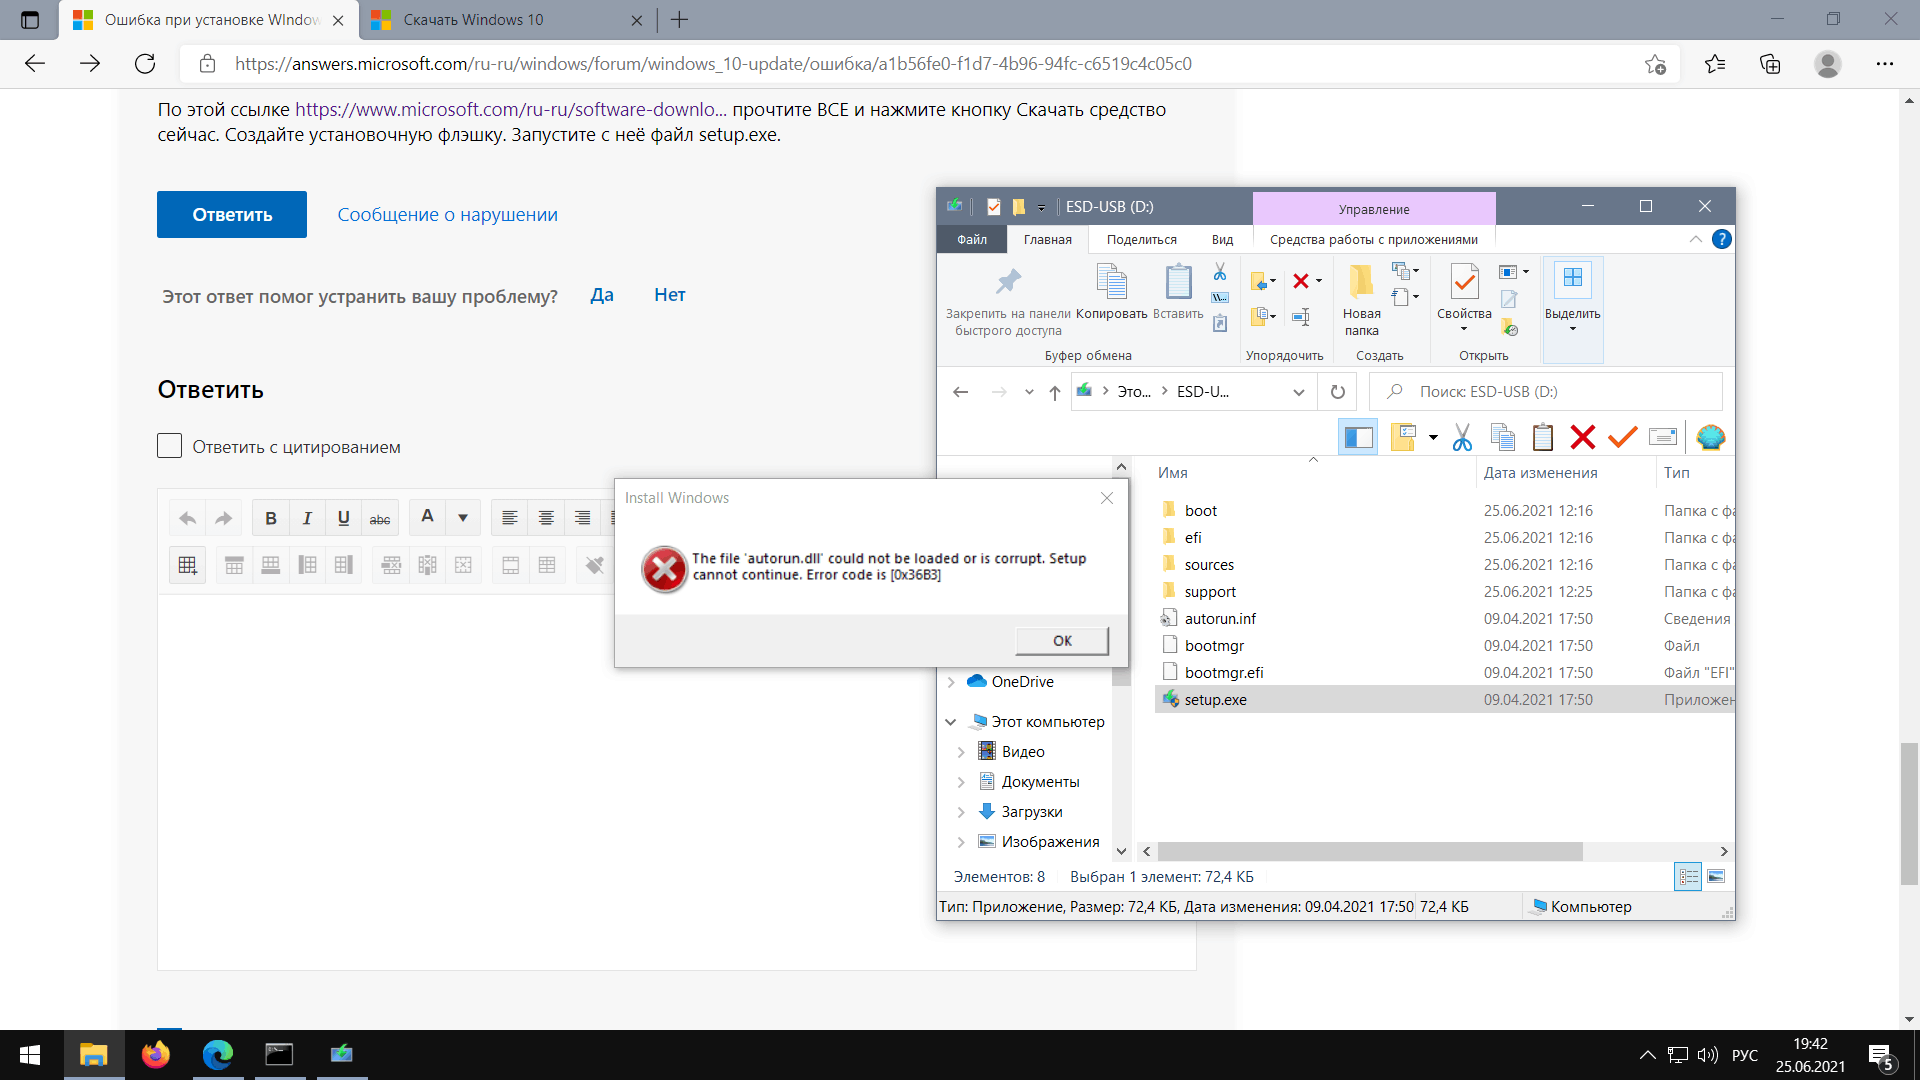Collapse 'Этот компьютер' tree node

(x=950, y=722)
